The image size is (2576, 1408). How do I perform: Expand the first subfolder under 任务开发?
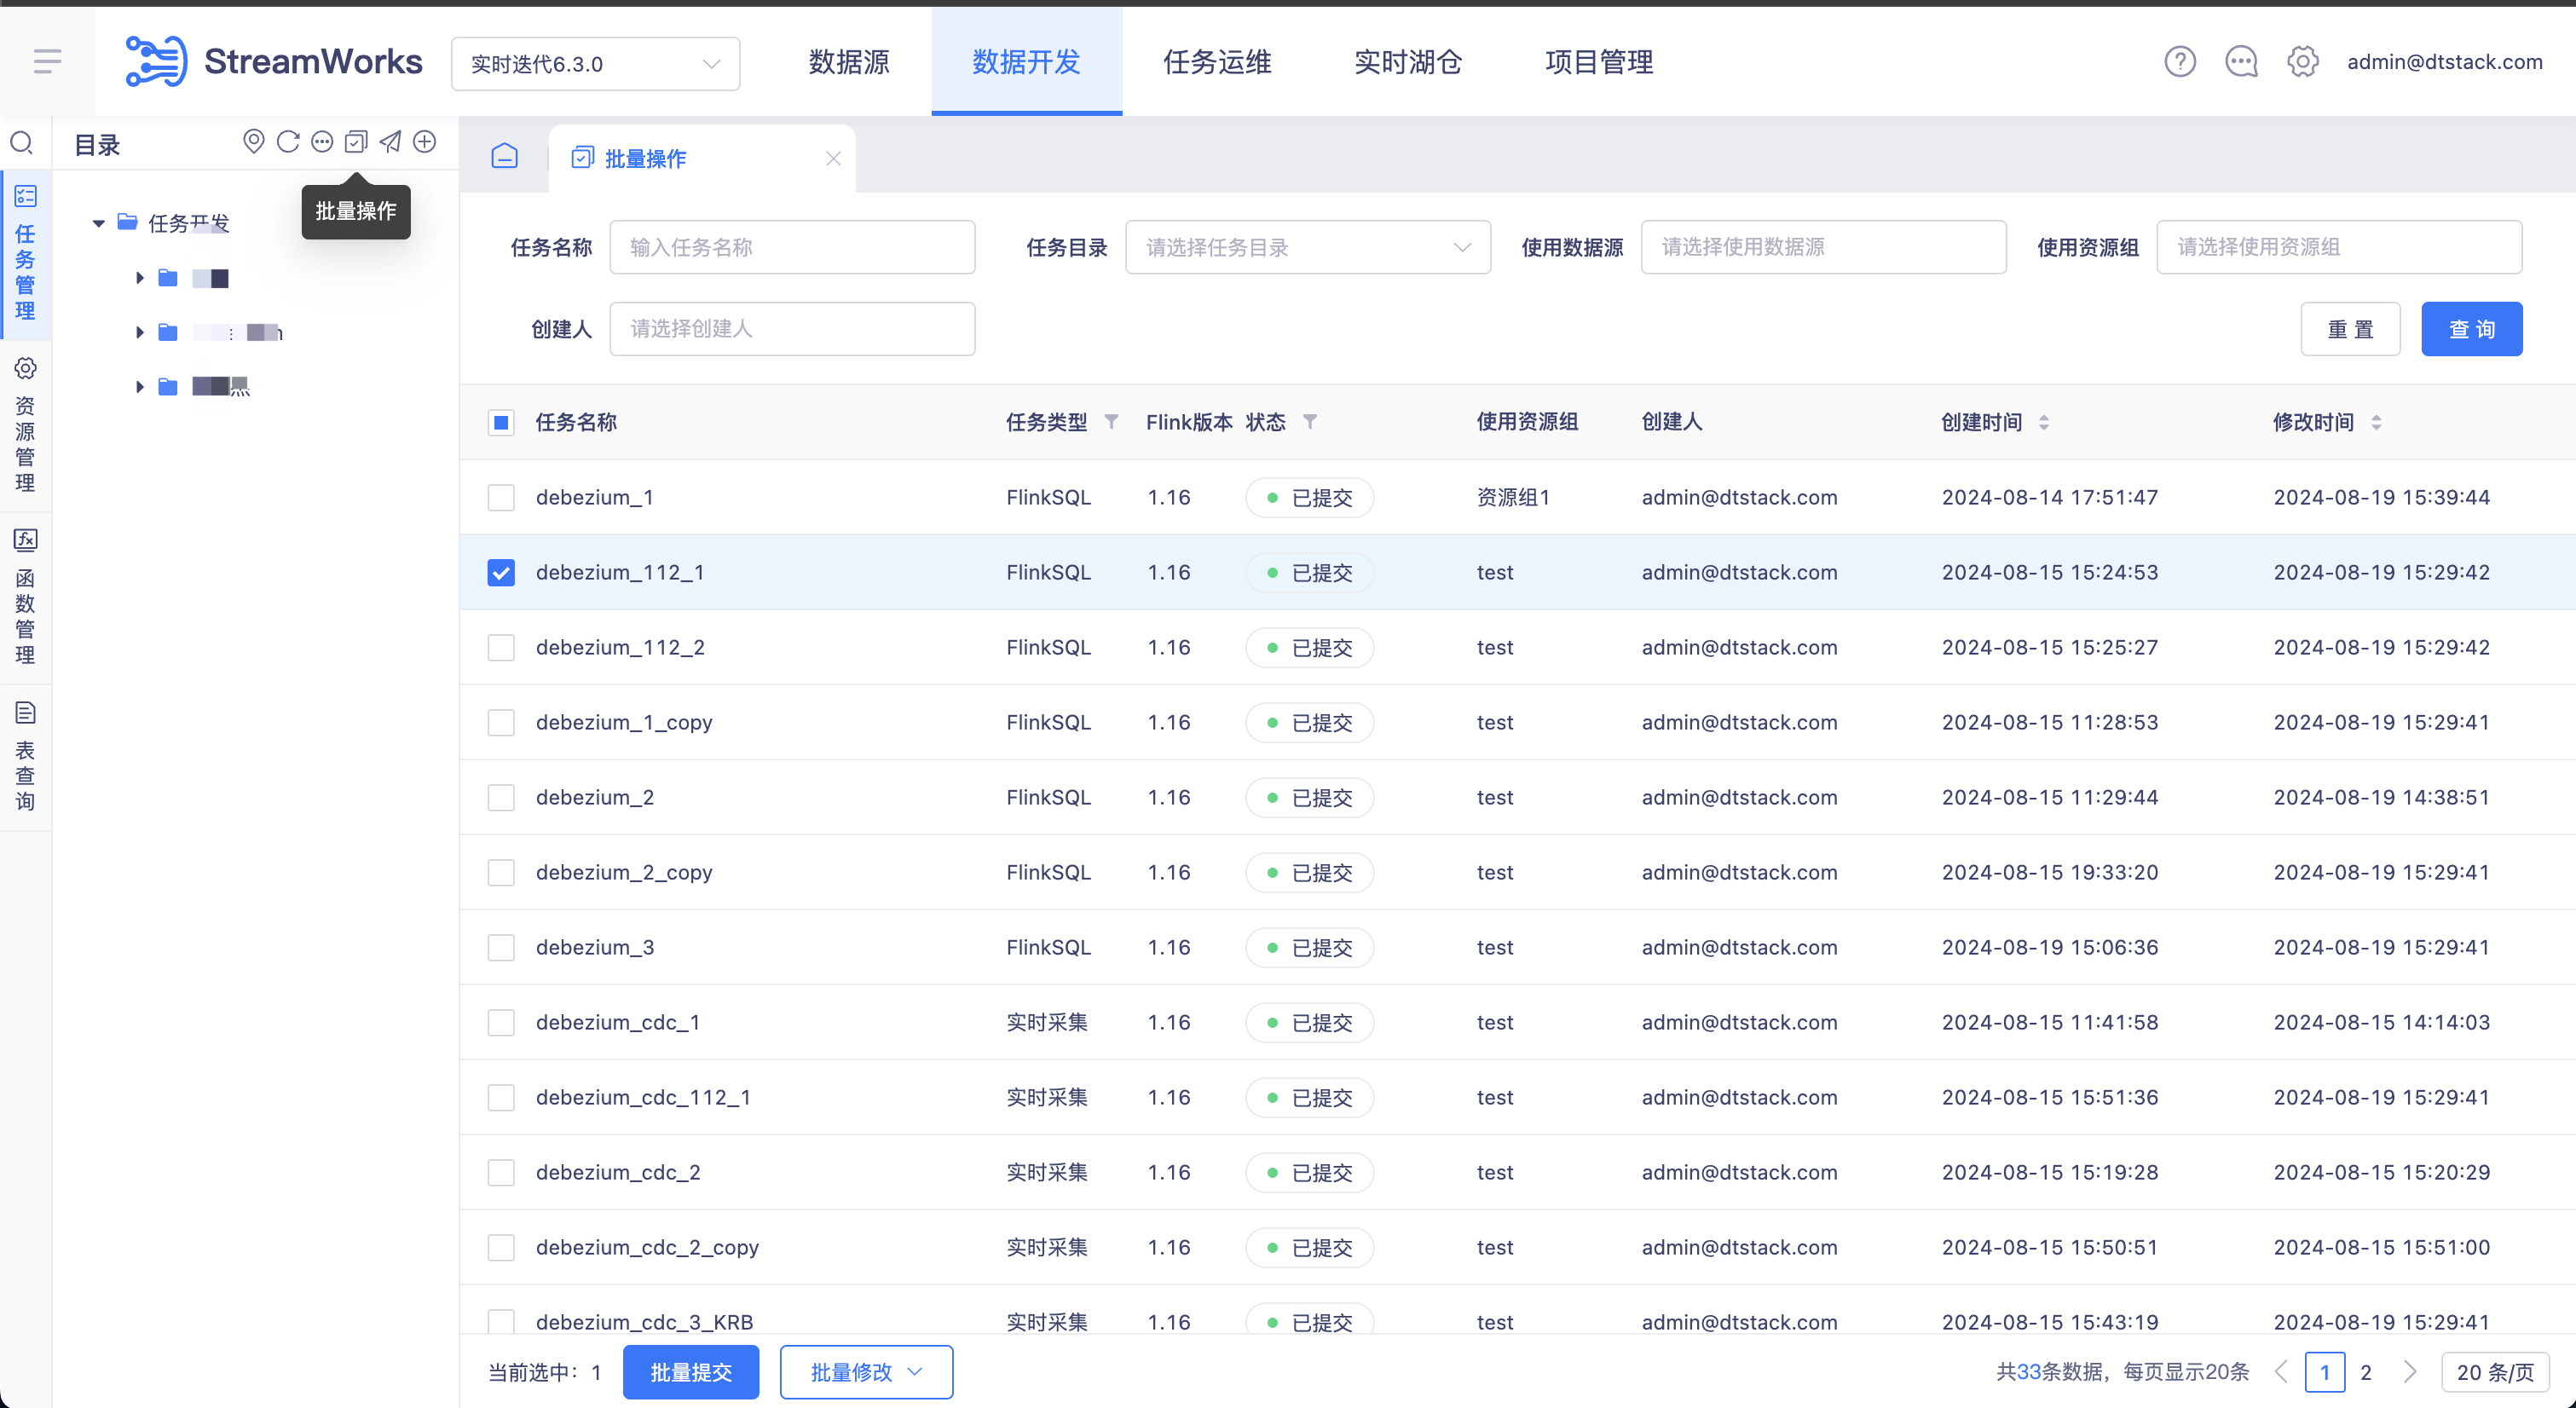[x=139, y=277]
